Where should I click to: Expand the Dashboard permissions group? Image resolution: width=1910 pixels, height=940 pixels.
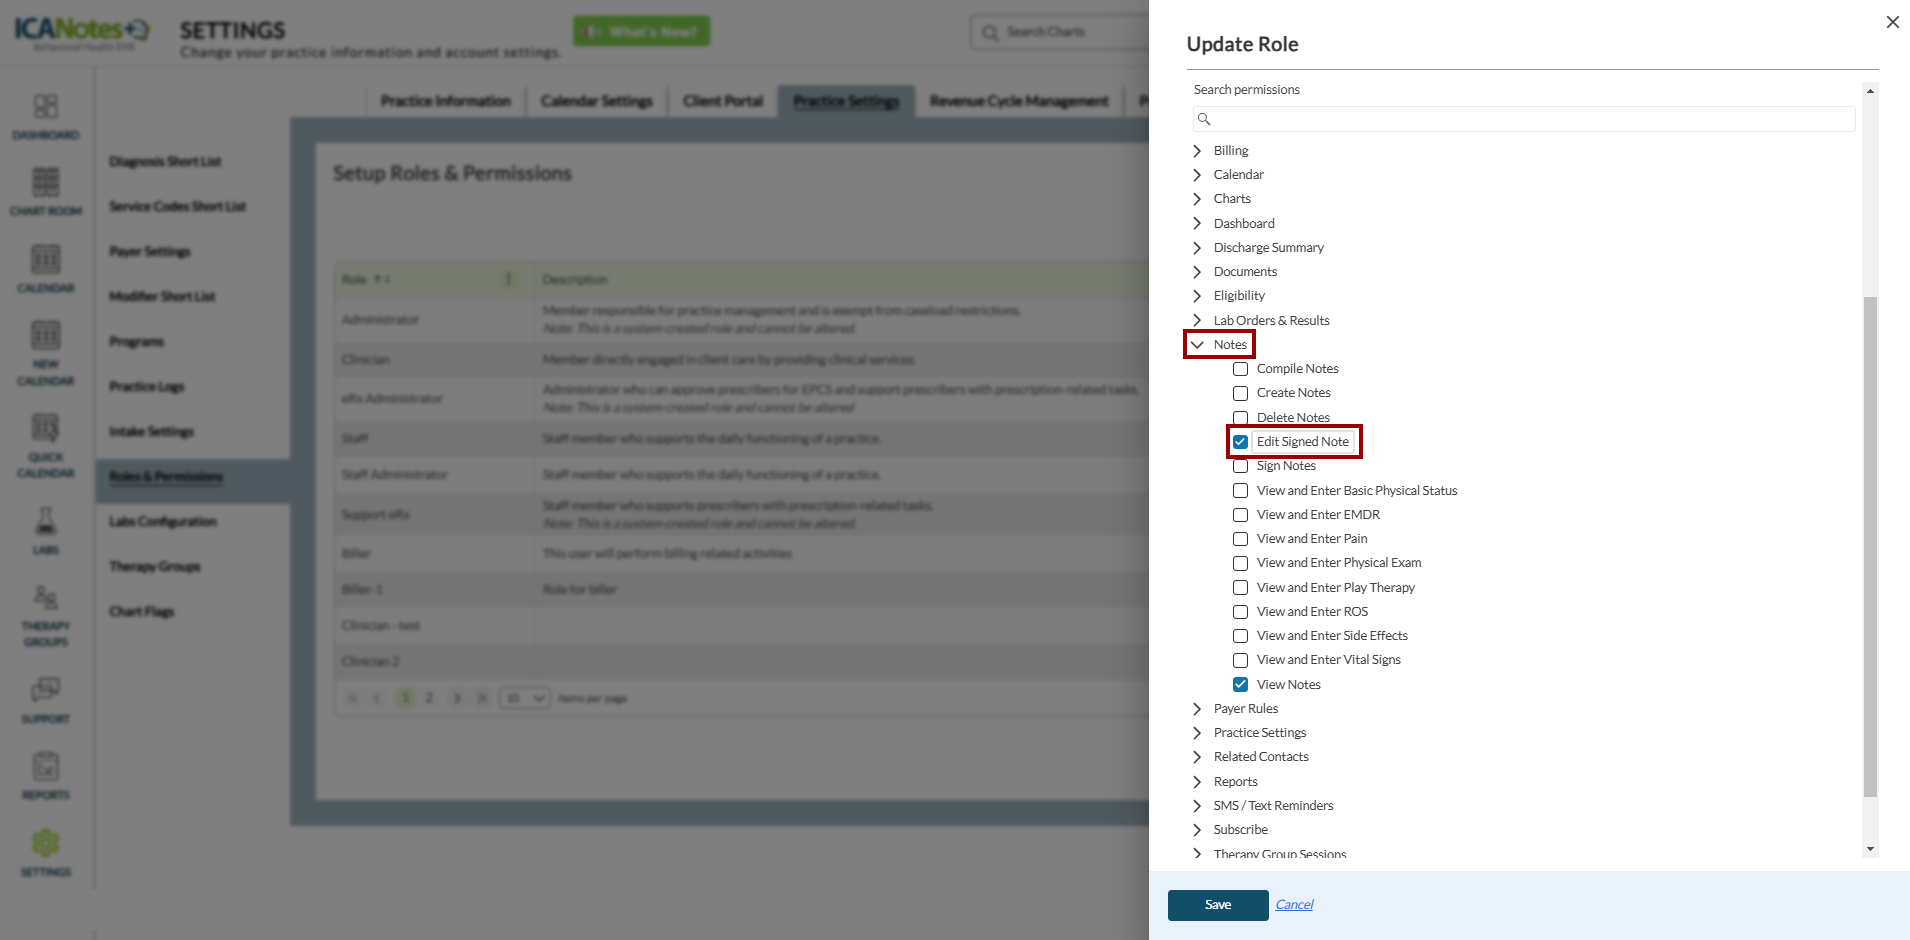pos(1197,224)
